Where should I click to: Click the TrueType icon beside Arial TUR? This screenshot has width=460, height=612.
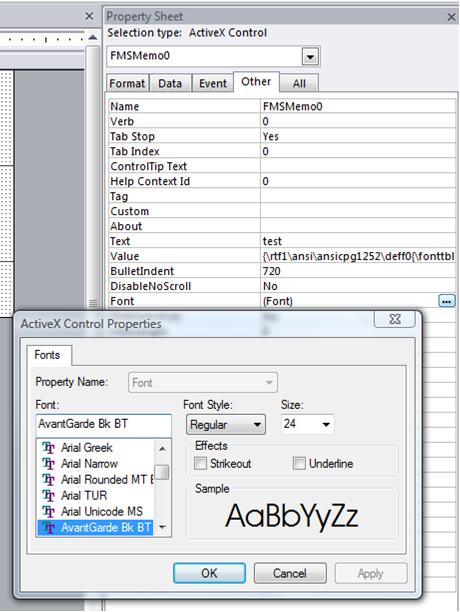pyautogui.click(x=48, y=495)
